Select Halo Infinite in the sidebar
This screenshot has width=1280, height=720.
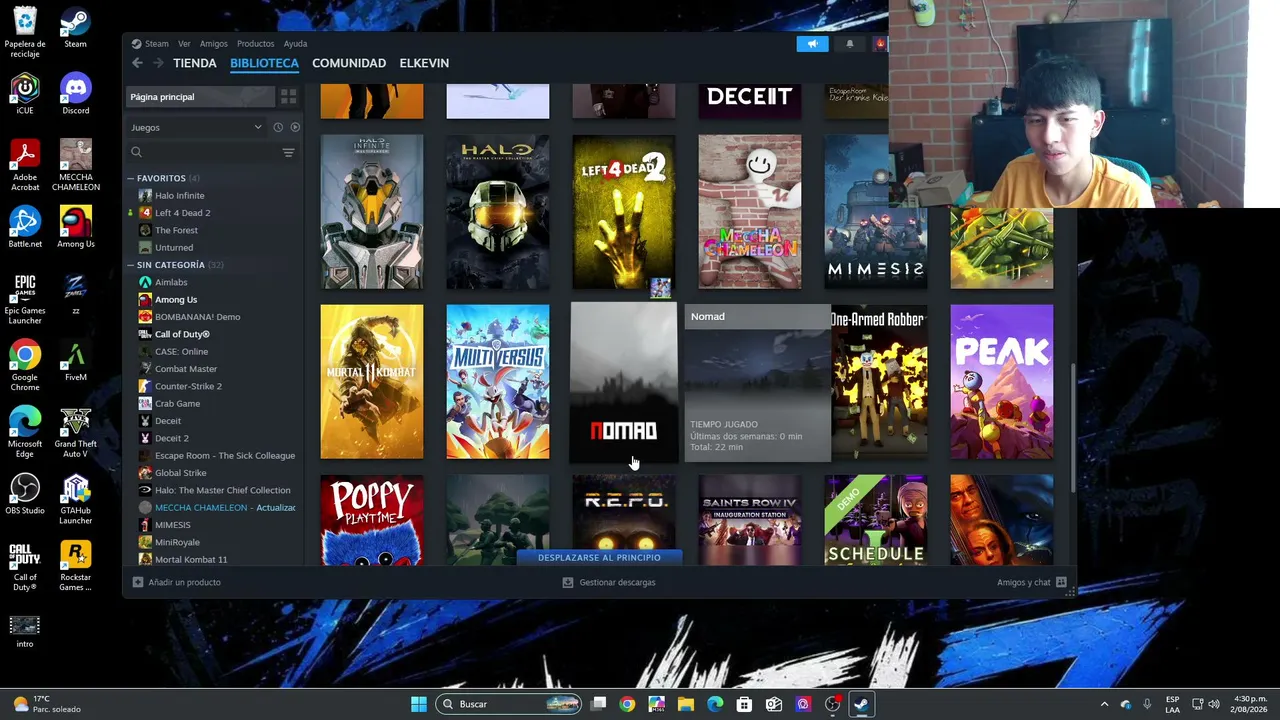[x=179, y=196]
